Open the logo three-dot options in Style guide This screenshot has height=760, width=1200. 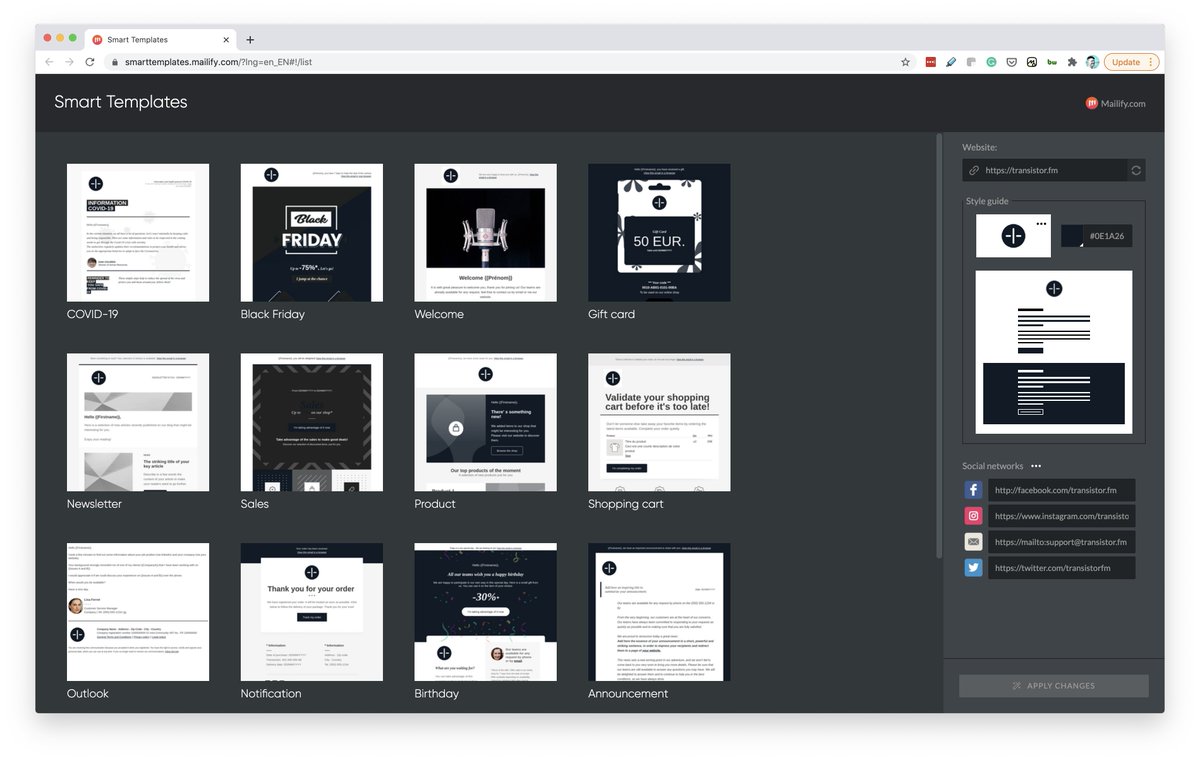[1041, 223]
